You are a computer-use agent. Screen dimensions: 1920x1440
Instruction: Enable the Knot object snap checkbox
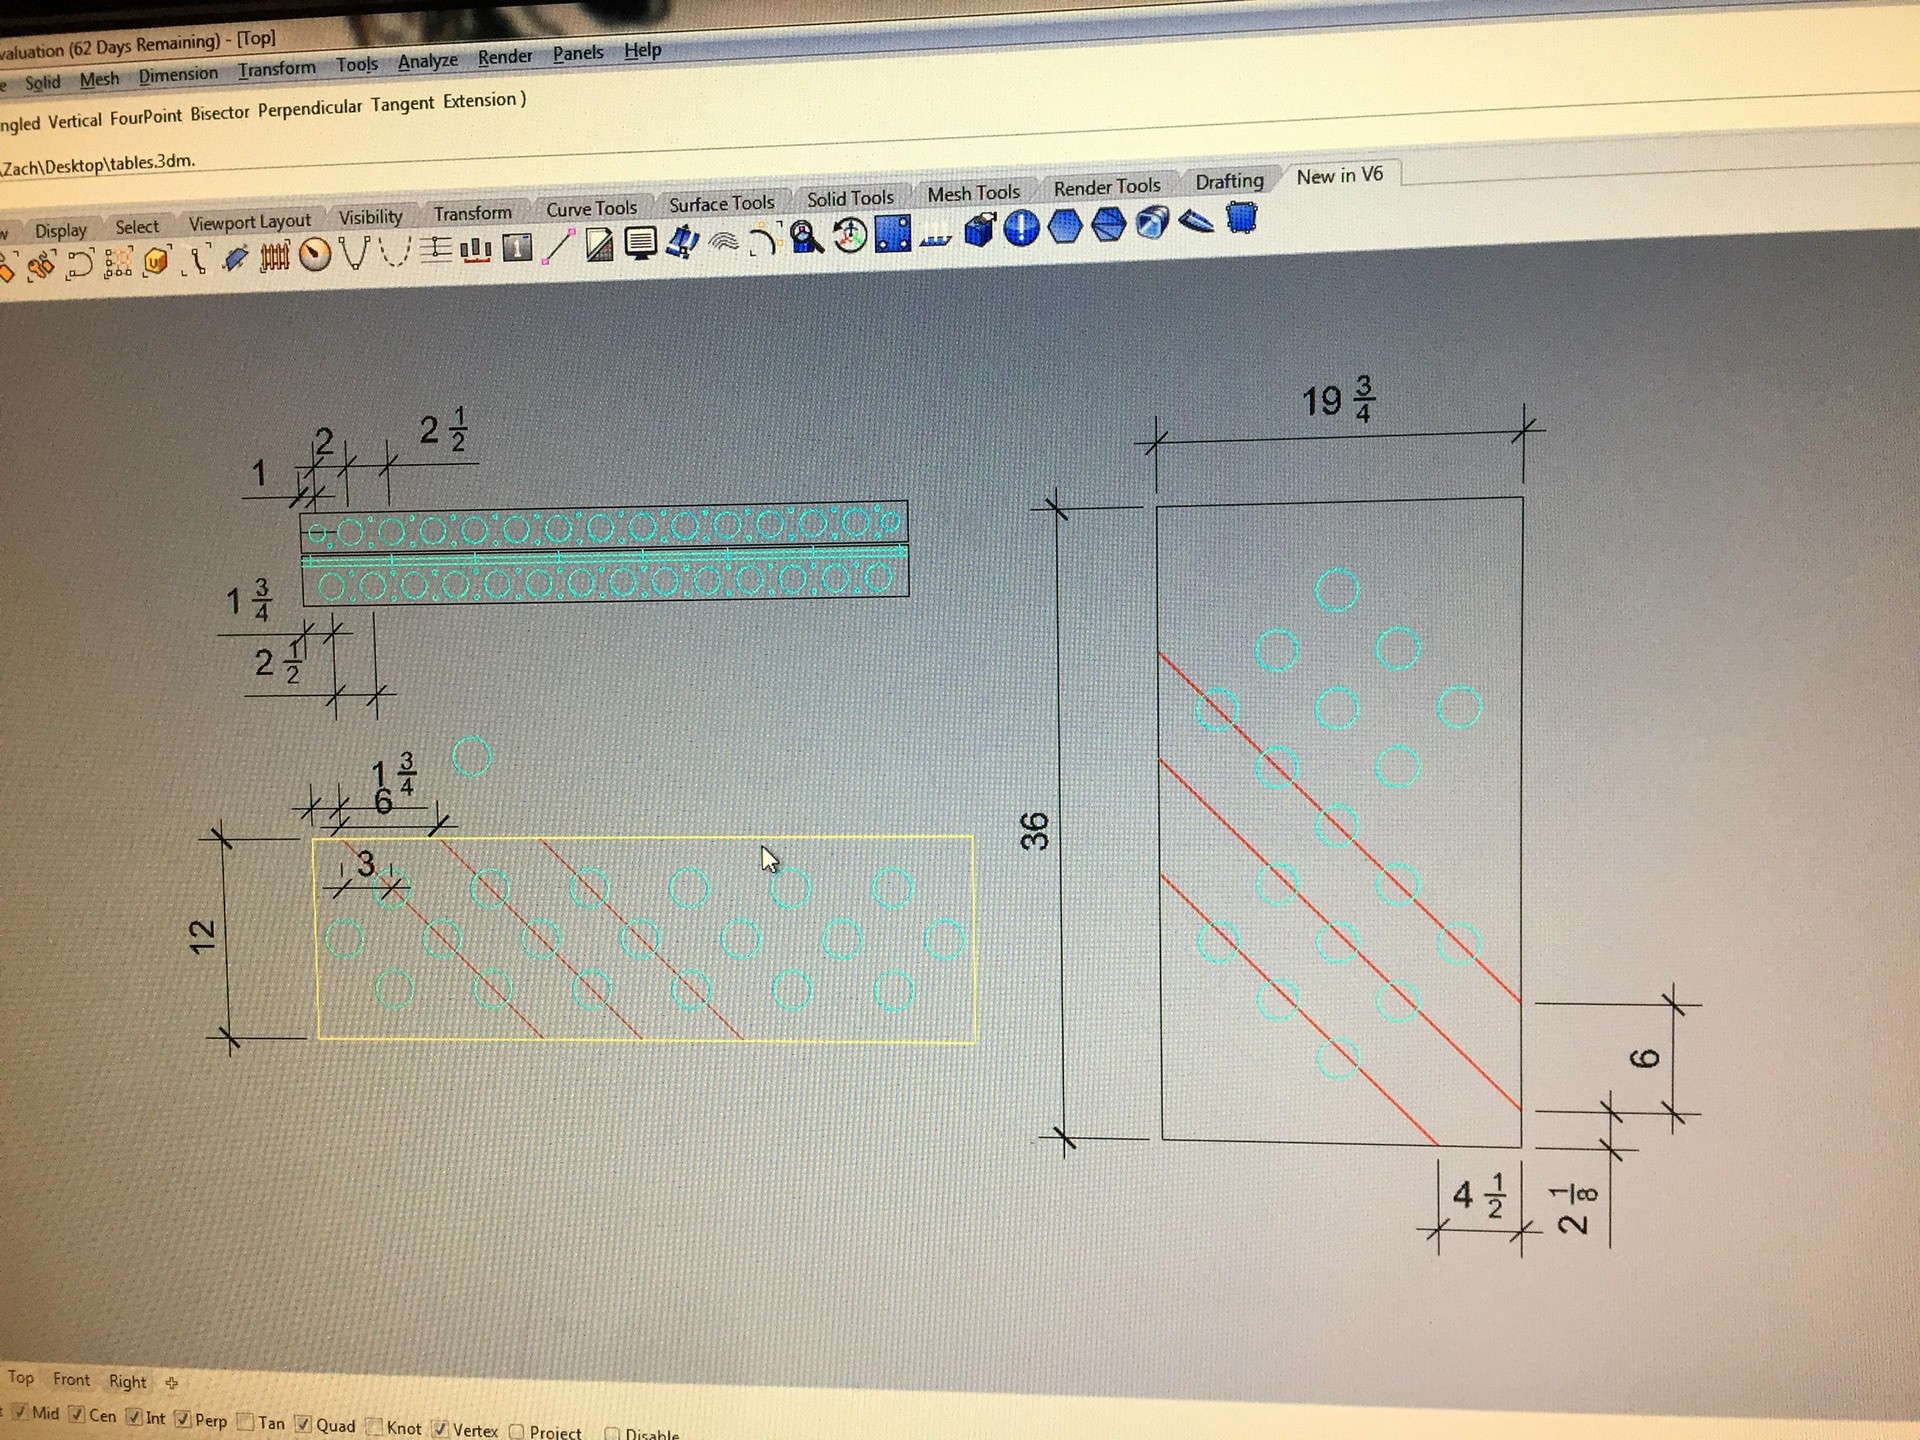tap(375, 1425)
